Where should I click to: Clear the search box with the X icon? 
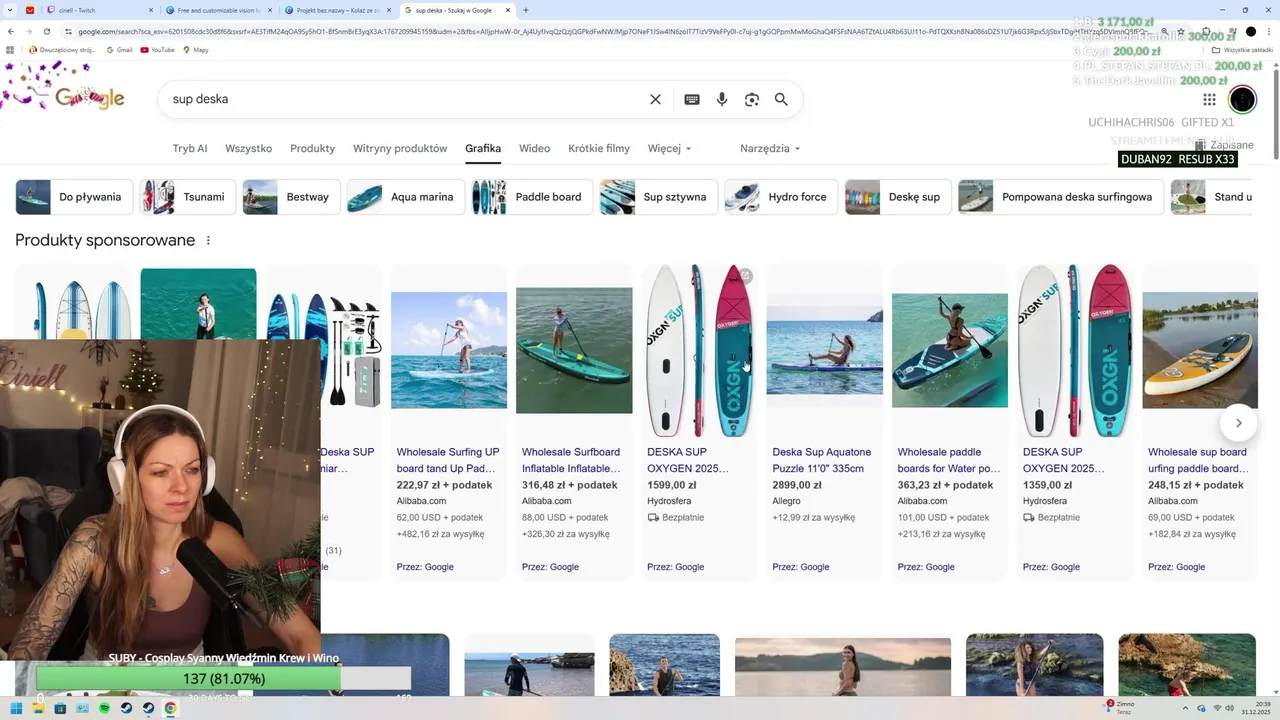(x=655, y=99)
